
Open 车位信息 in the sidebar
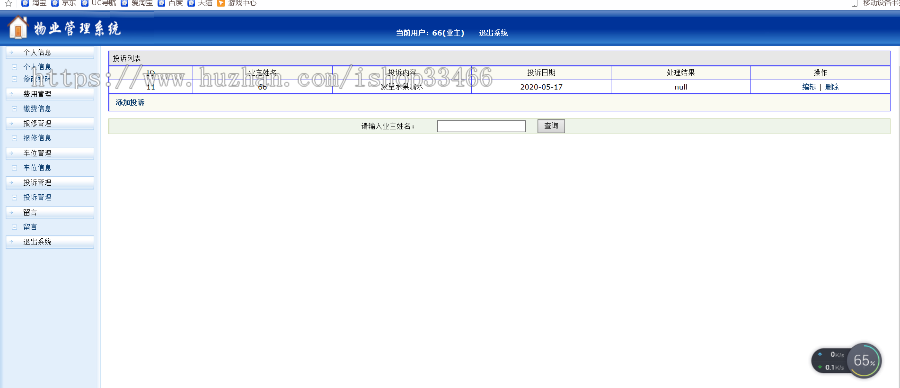37,168
